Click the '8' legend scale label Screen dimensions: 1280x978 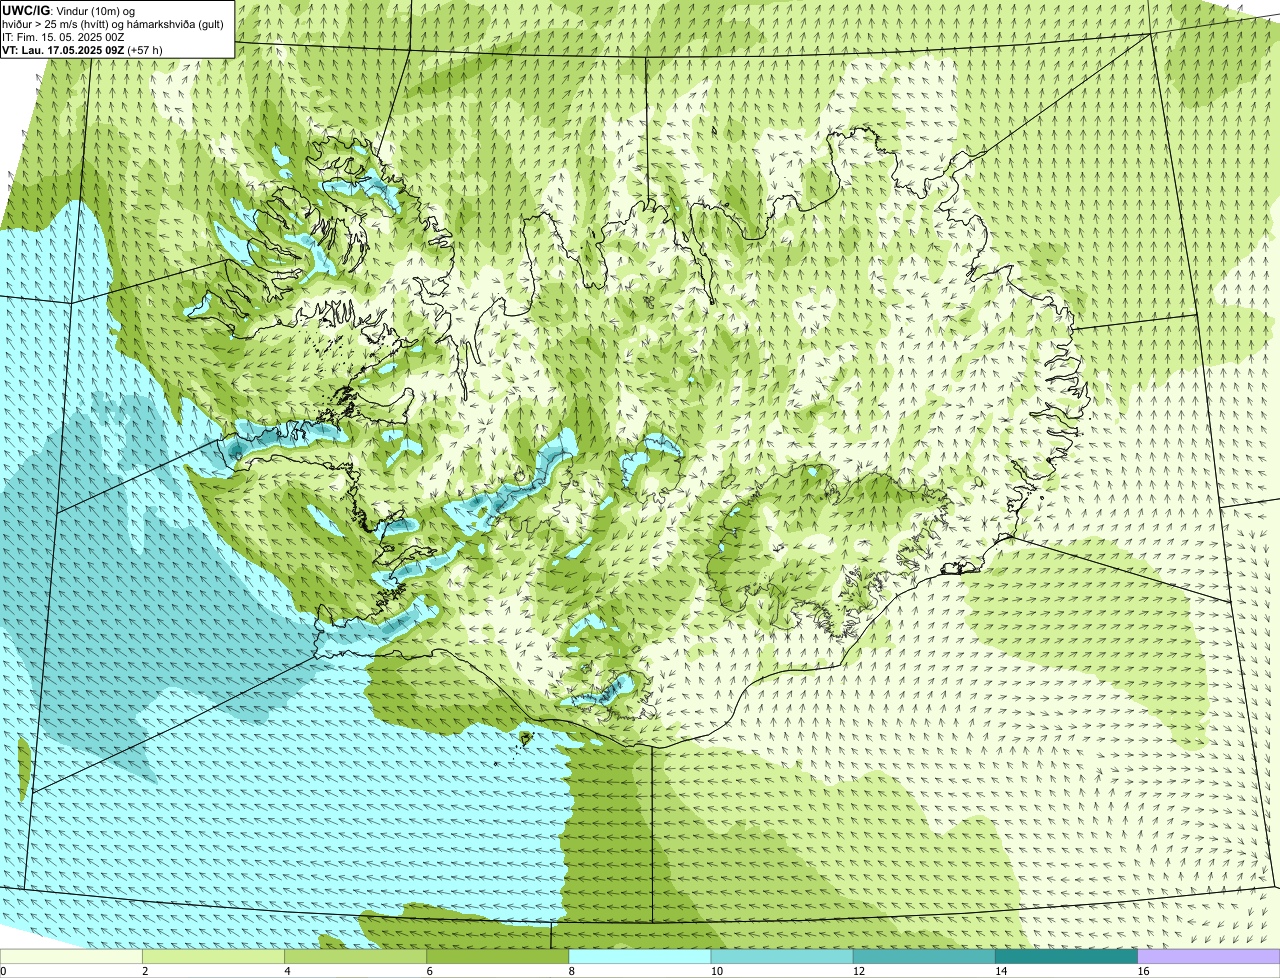571,971
